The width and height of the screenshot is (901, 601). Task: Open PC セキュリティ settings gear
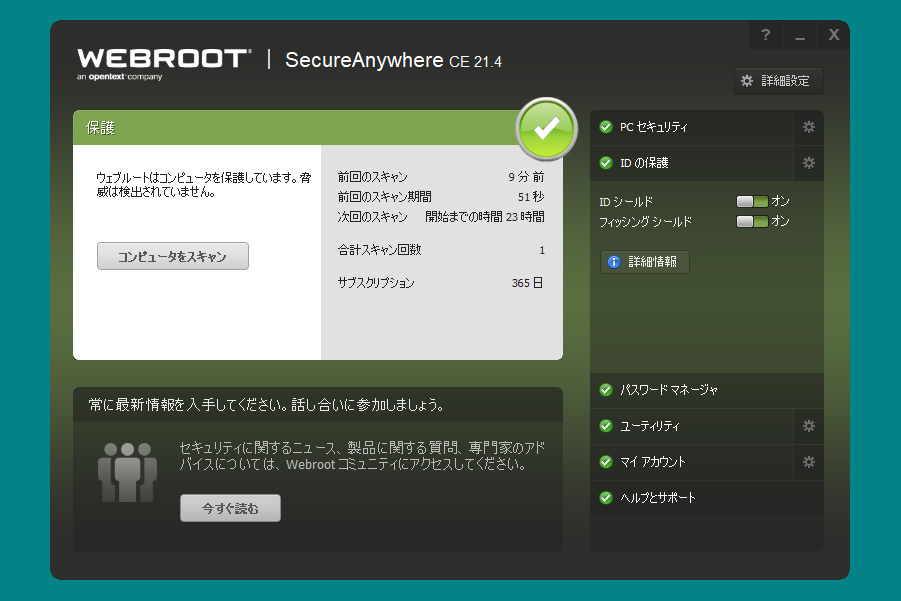point(808,127)
